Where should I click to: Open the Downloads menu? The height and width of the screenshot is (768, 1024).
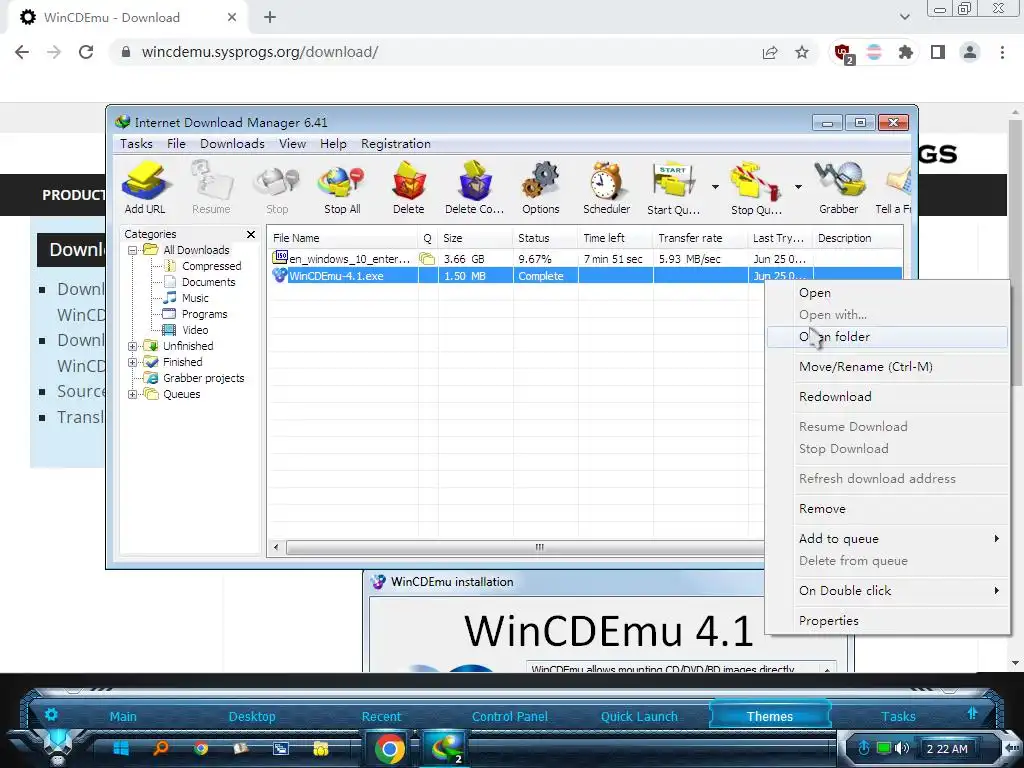tap(232, 144)
